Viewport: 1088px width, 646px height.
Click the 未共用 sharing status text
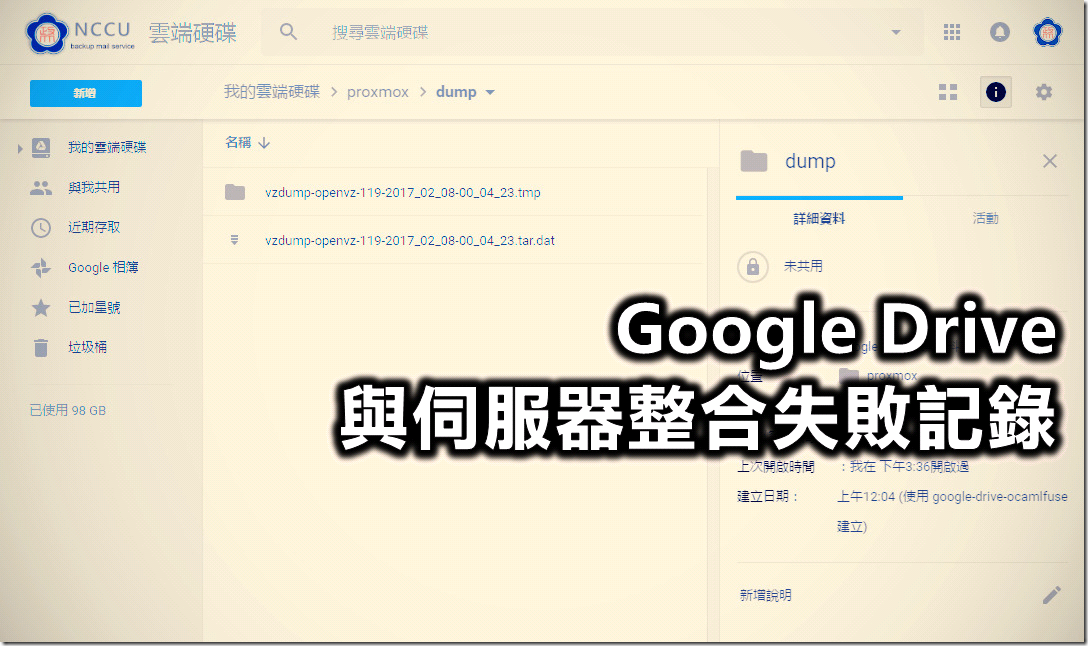click(x=803, y=266)
